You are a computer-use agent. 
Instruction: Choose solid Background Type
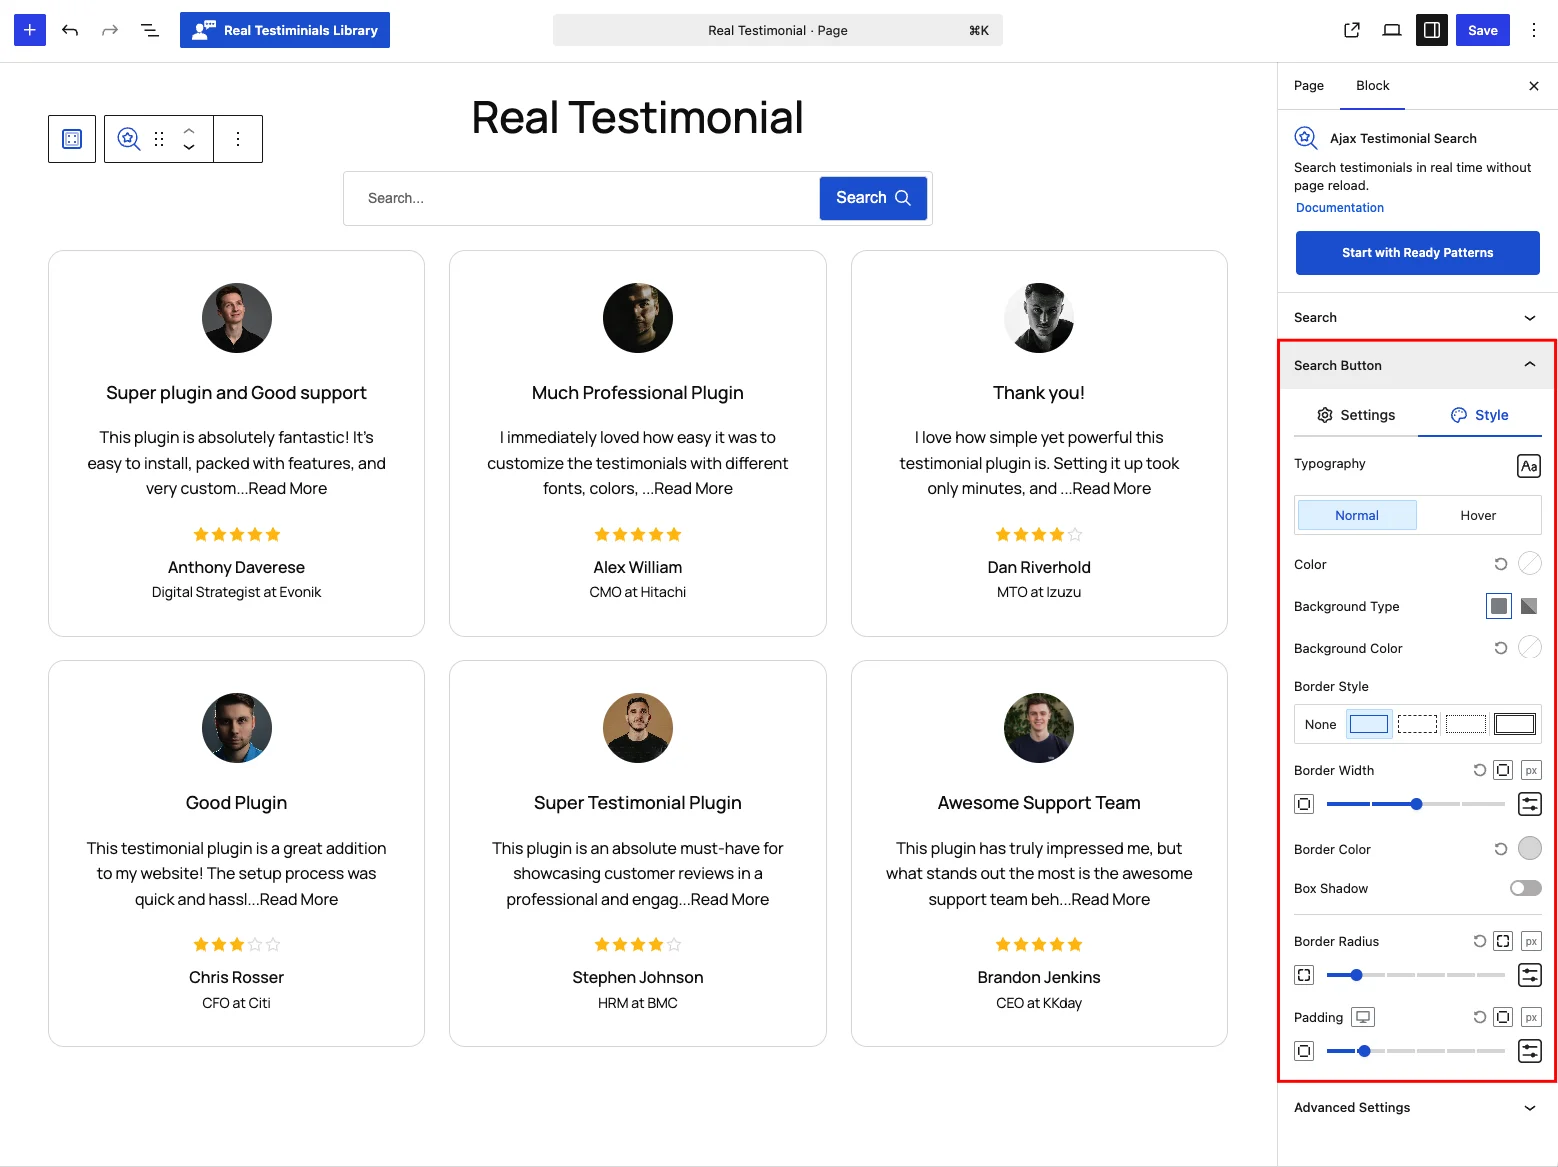tap(1499, 606)
